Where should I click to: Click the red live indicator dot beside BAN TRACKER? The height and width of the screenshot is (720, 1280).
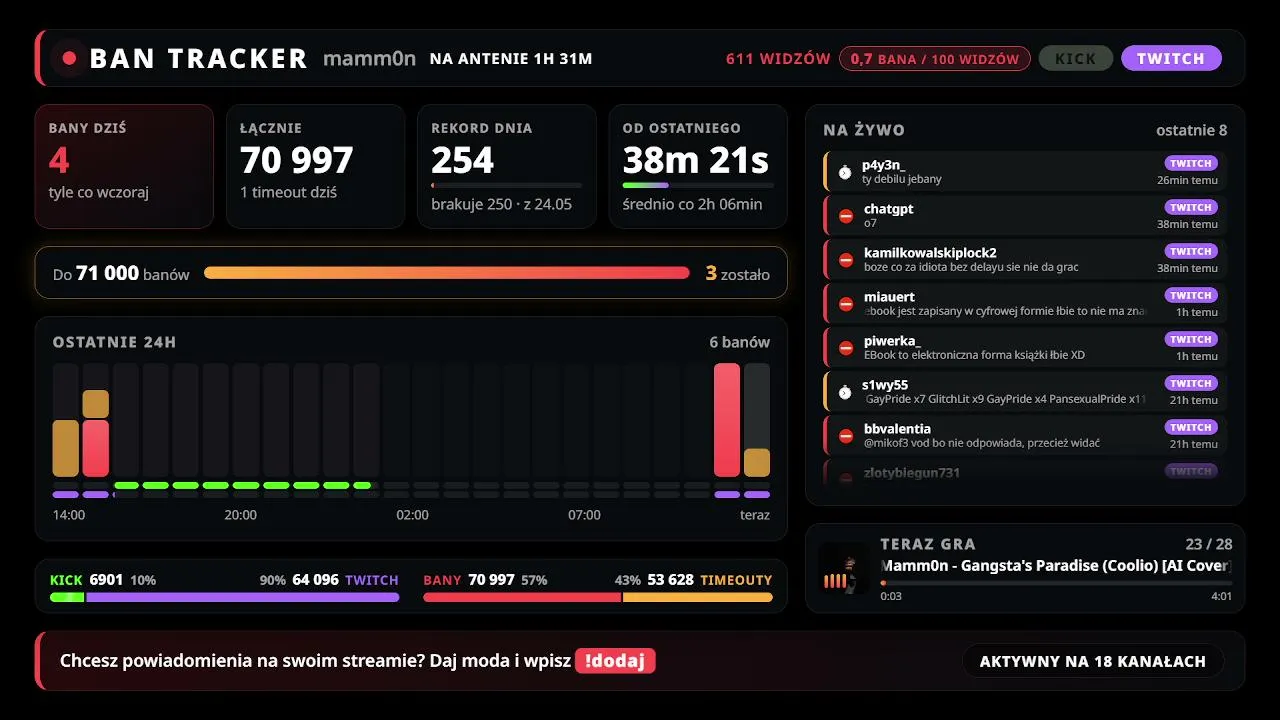point(69,58)
